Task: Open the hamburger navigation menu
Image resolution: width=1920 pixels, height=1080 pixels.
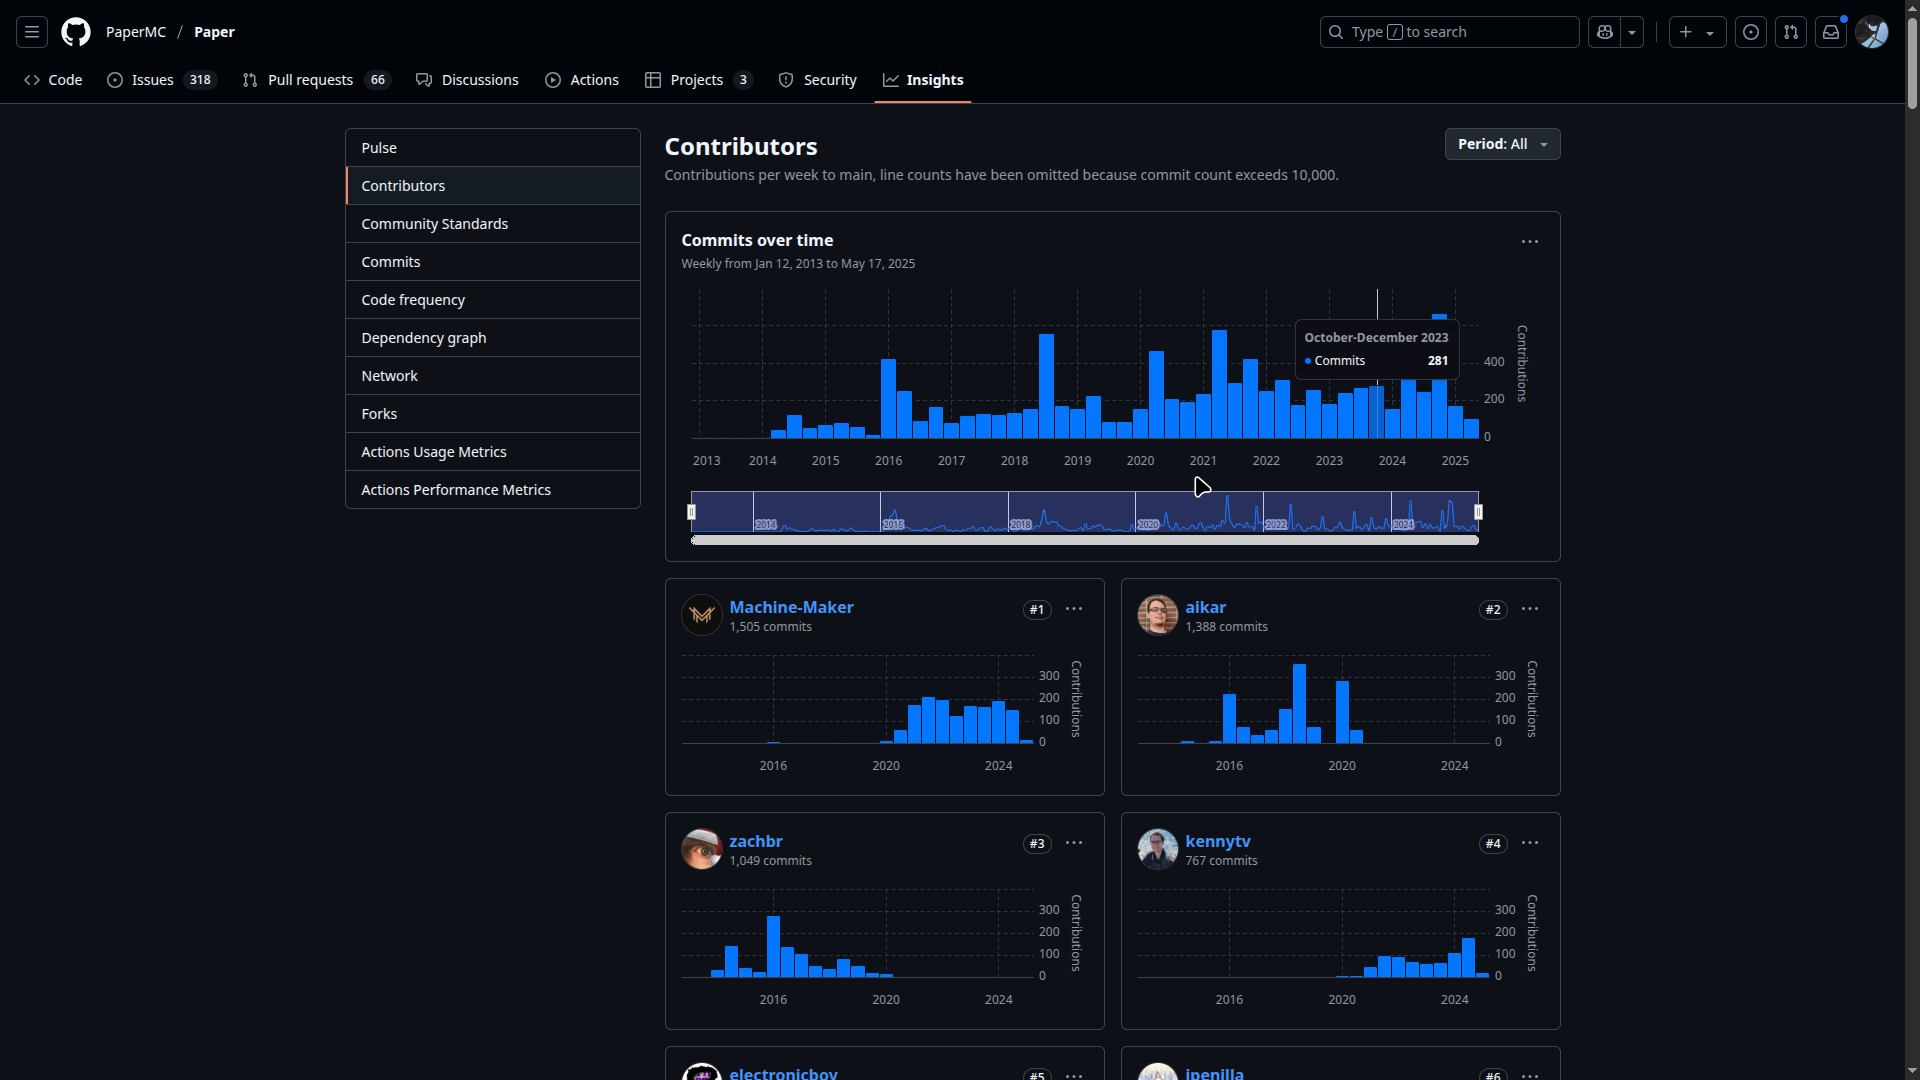Action: coord(32,32)
